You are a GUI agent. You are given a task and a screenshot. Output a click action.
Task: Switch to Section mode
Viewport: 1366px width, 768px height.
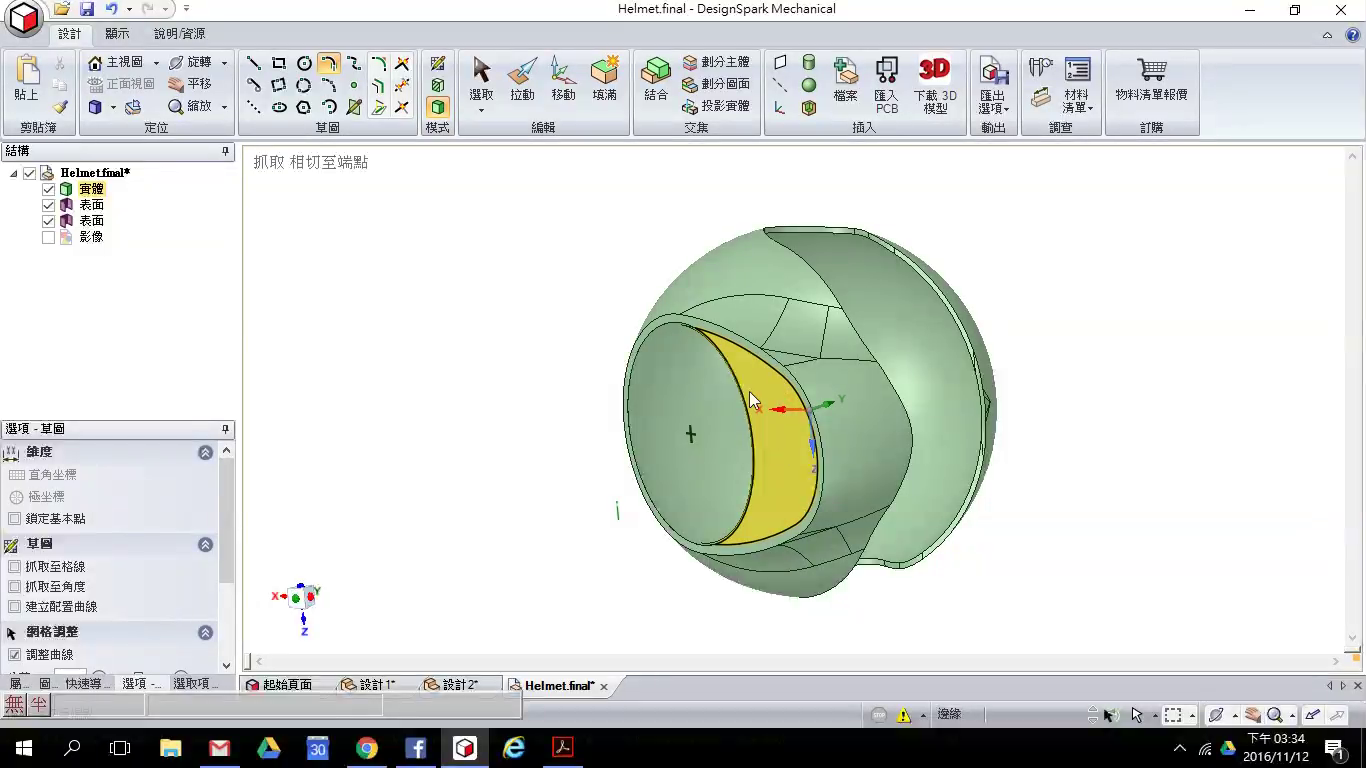tap(438, 85)
